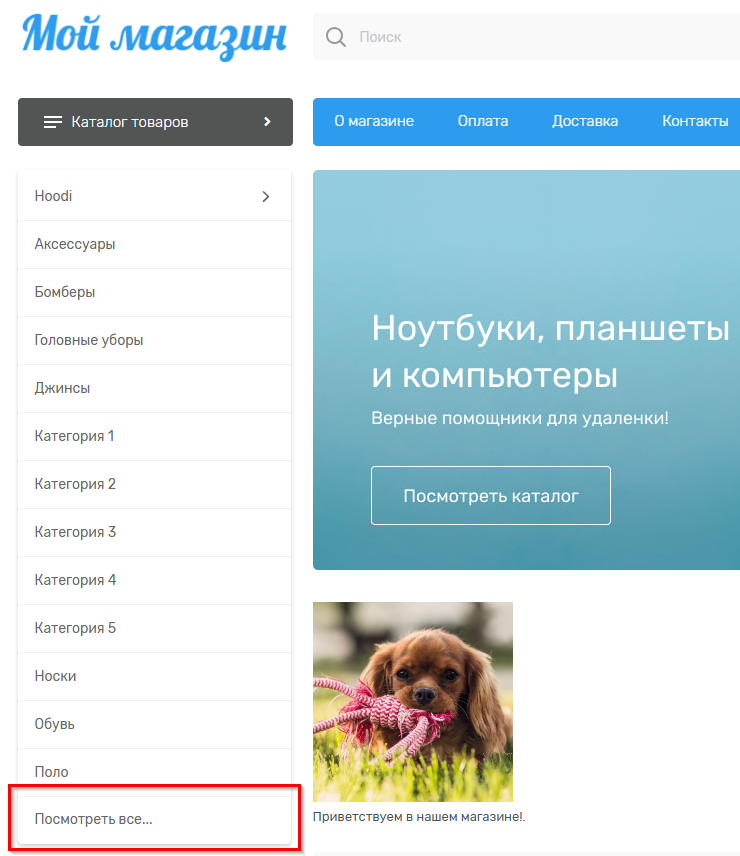Open the Носки category
The width and height of the screenshot is (740, 856).
click(55, 676)
